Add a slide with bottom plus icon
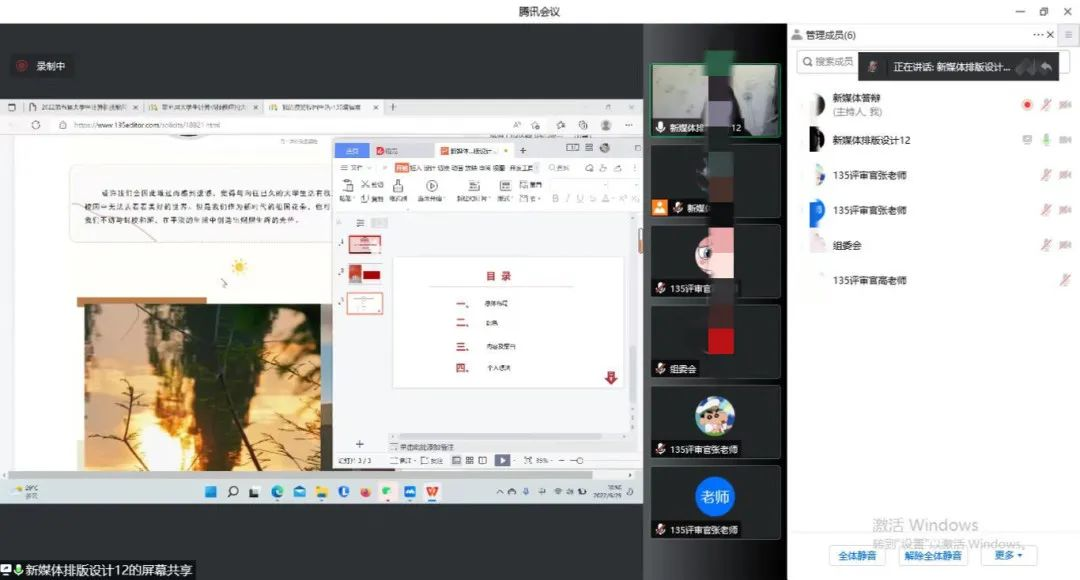1080x580 pixels. 359,444
